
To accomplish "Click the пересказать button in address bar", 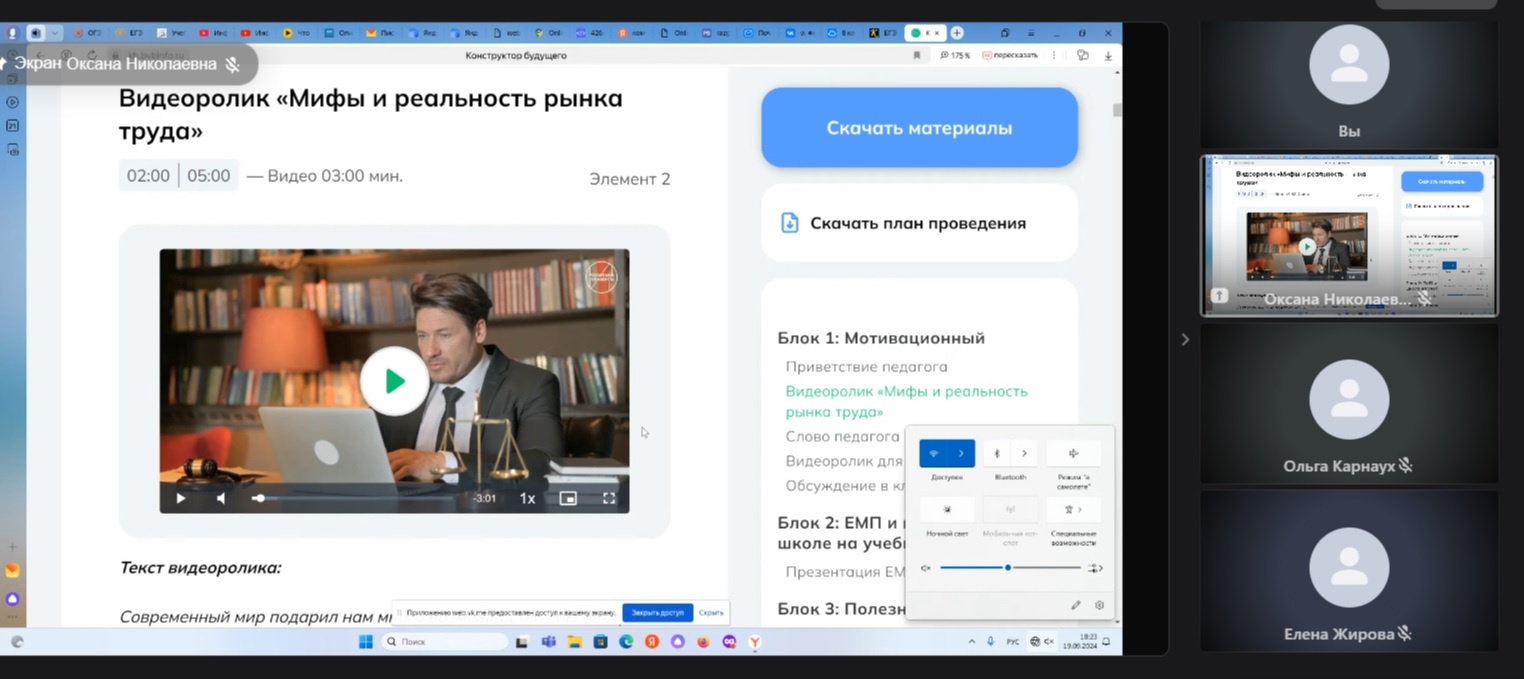I will 1011,55.
